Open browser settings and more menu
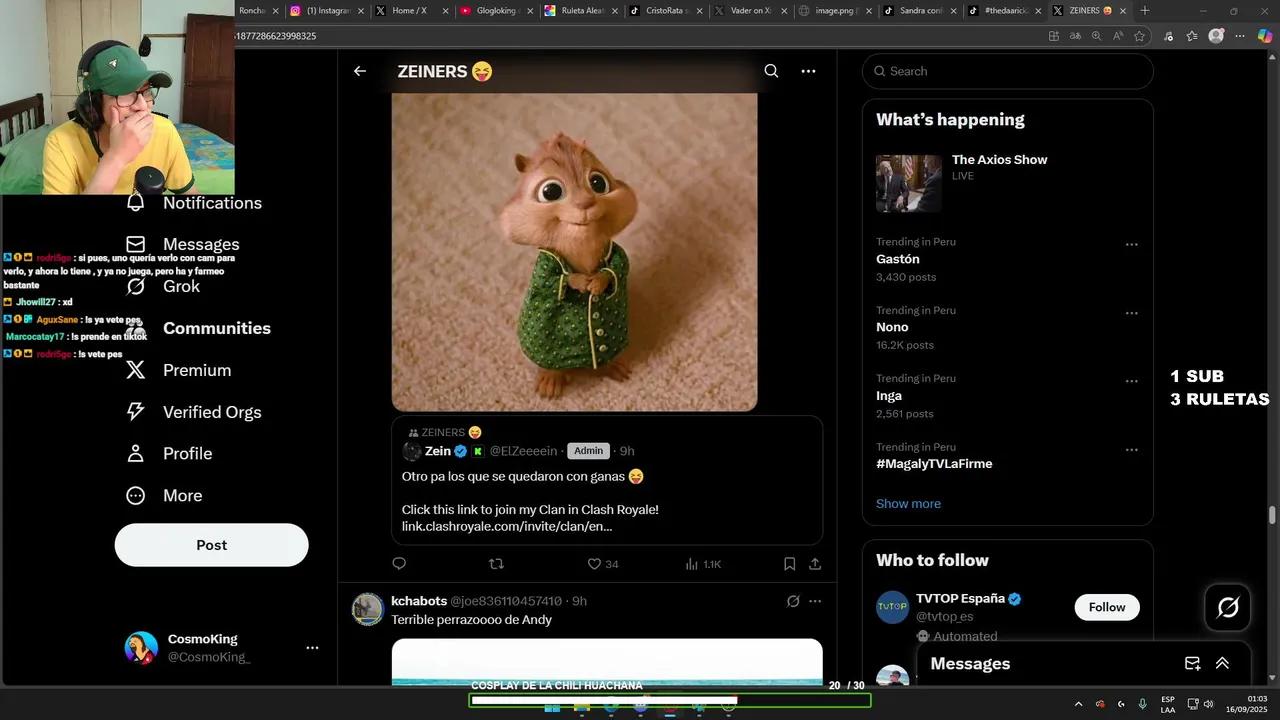1280x720 pixels. (x=1240, y=36)
